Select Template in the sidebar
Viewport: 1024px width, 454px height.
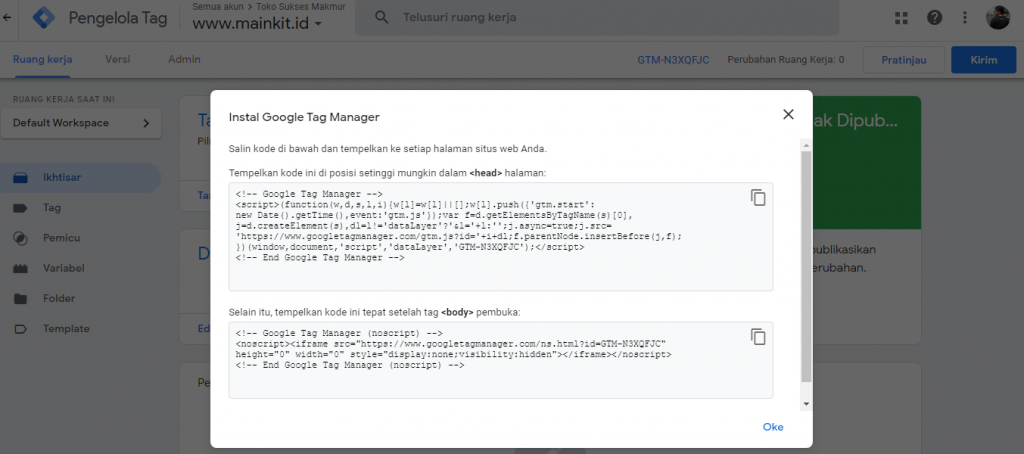pos(66,329)
